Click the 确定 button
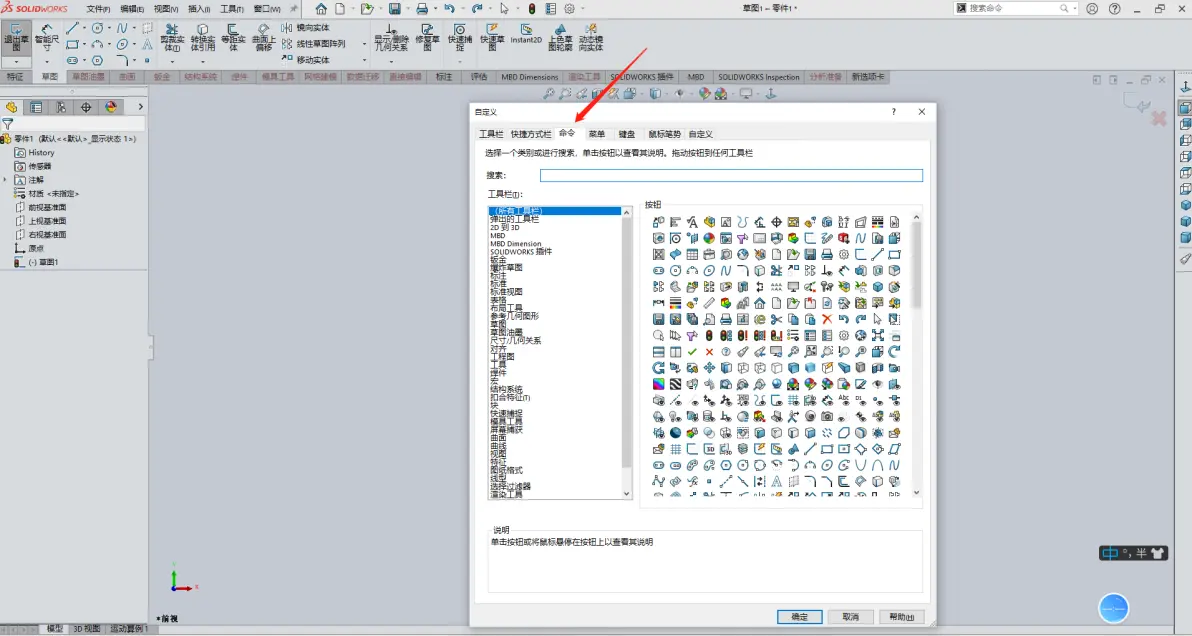 [799, 616]
